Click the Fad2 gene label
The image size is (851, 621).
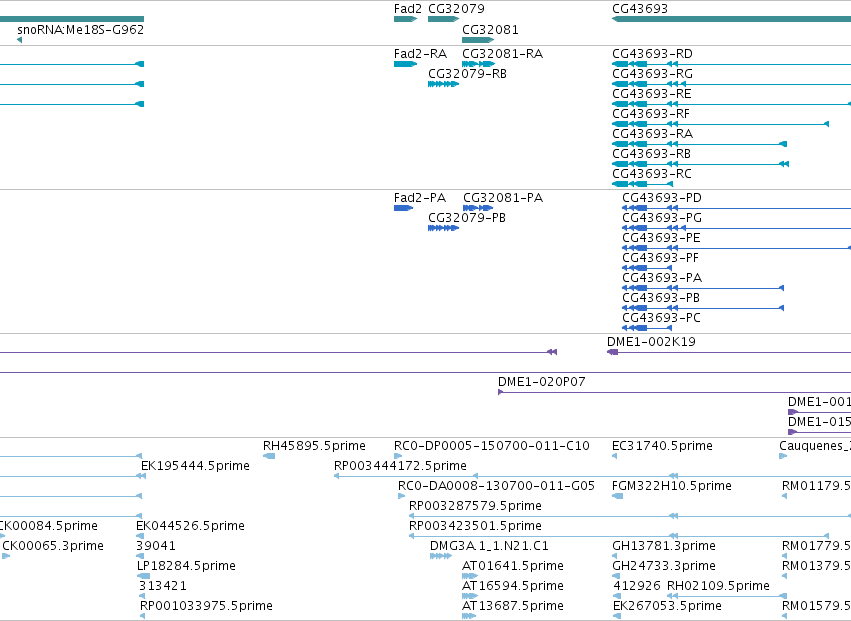408,9
